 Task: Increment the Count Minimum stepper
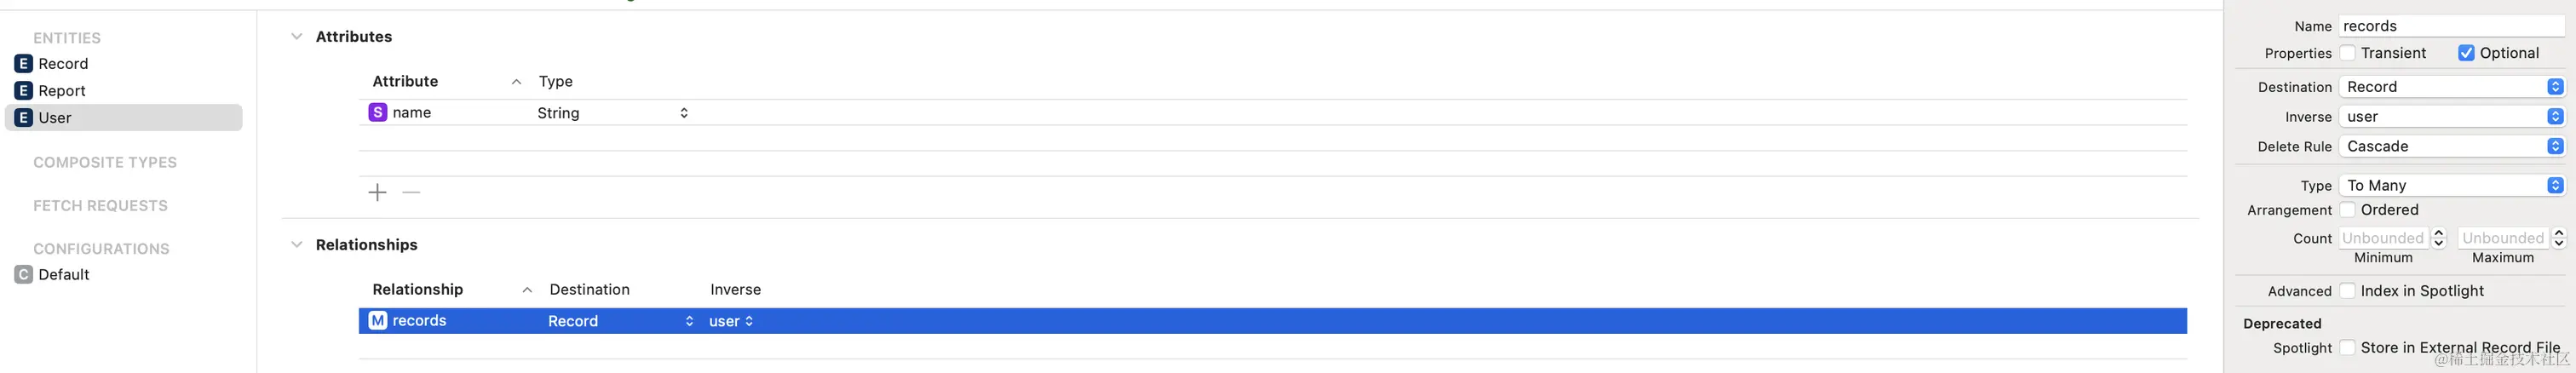pos(2438,233)
